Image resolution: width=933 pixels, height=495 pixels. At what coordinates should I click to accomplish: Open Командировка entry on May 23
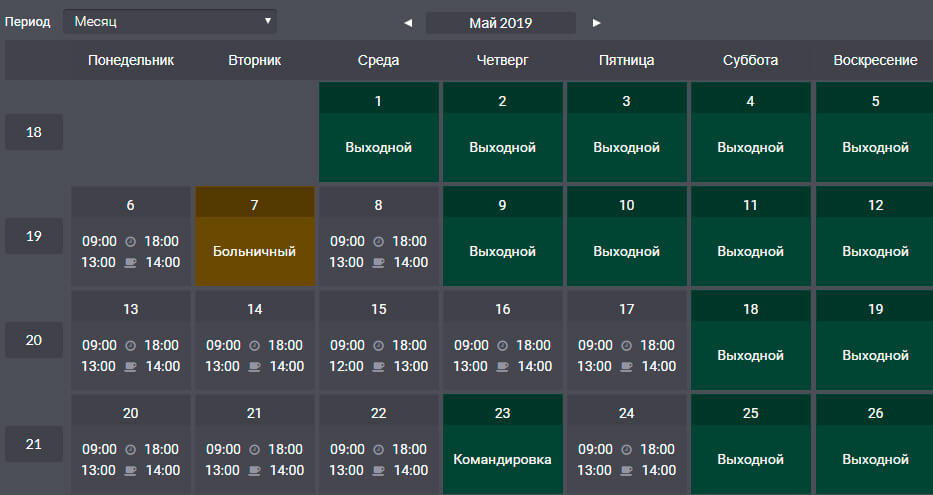503,444
